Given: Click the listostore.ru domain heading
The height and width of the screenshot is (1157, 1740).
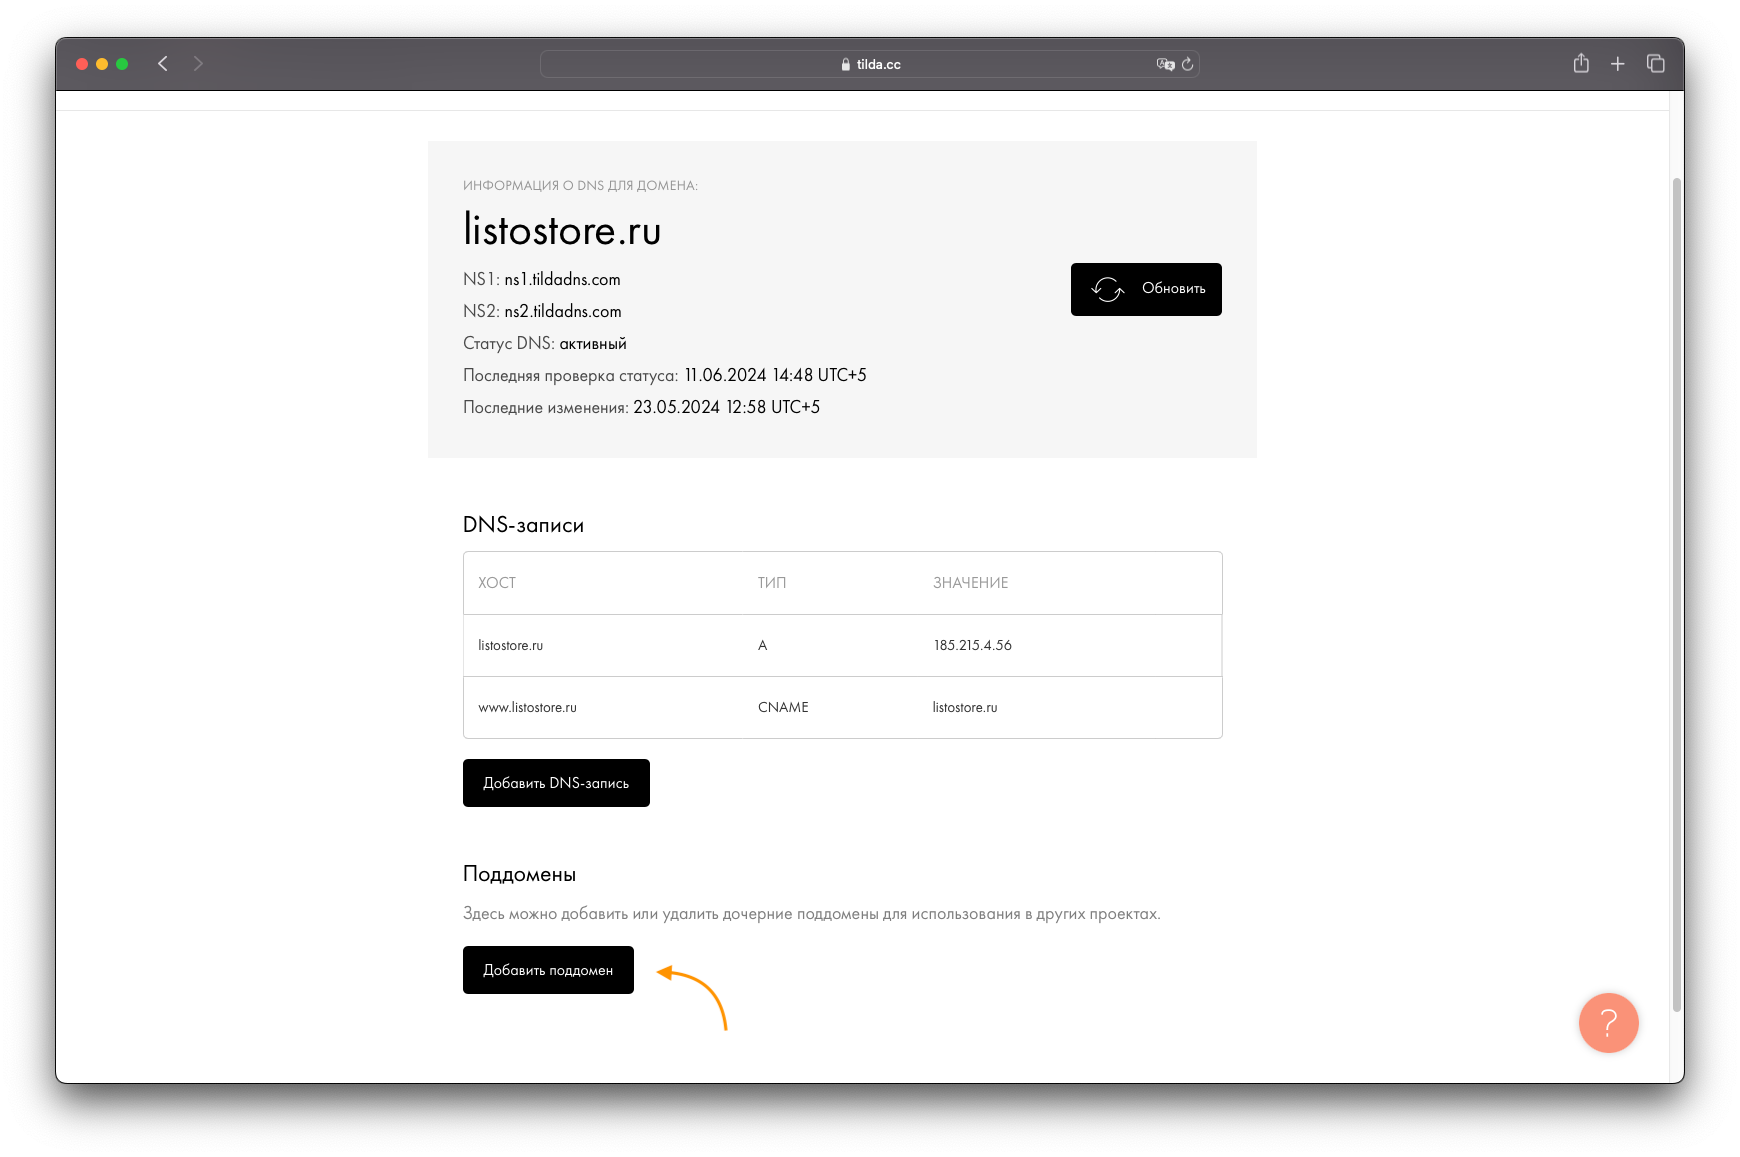Looking at the screenshot, I should coord(562,230).
